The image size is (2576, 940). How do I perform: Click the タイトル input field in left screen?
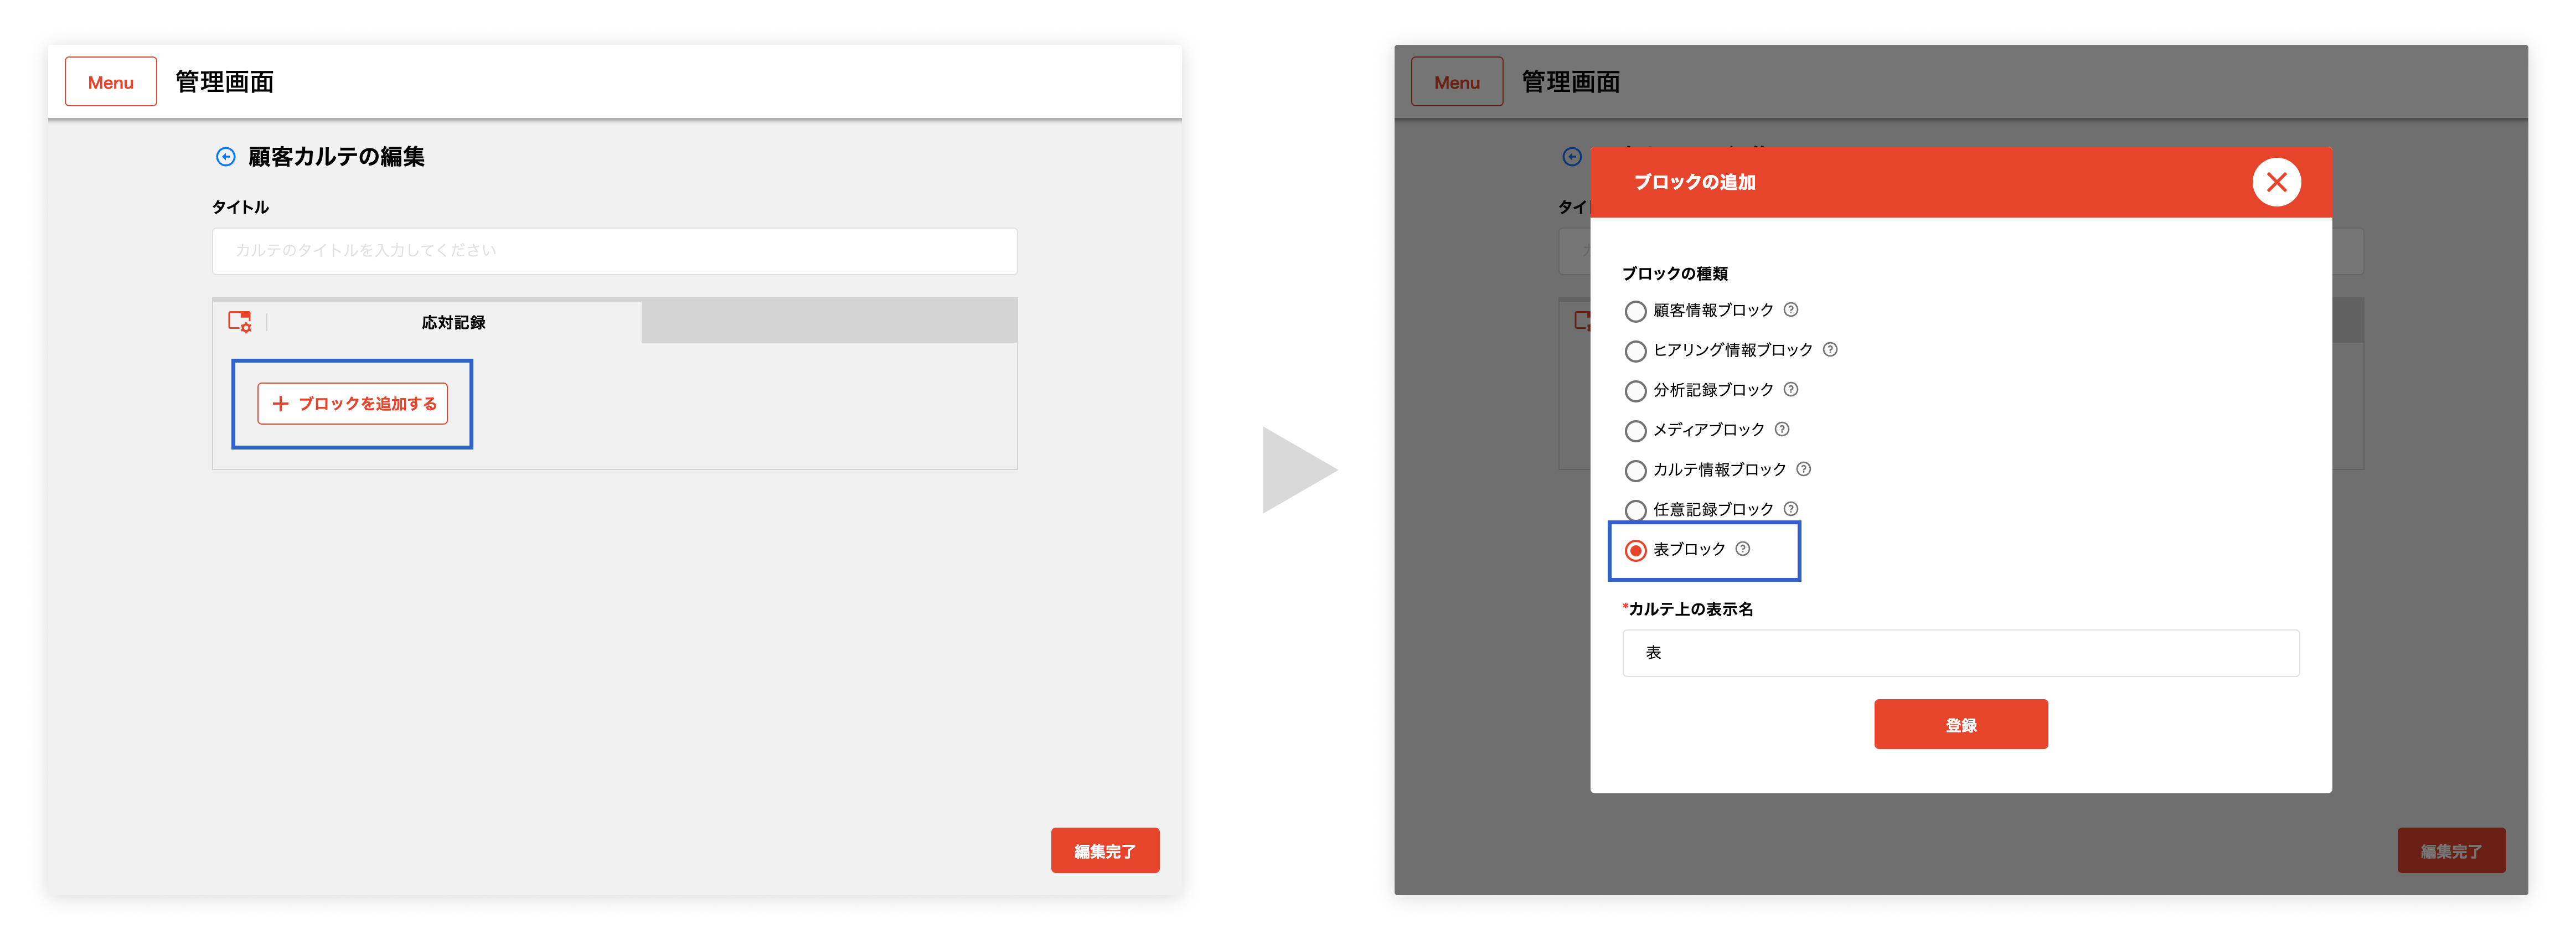tap(614, 251)
